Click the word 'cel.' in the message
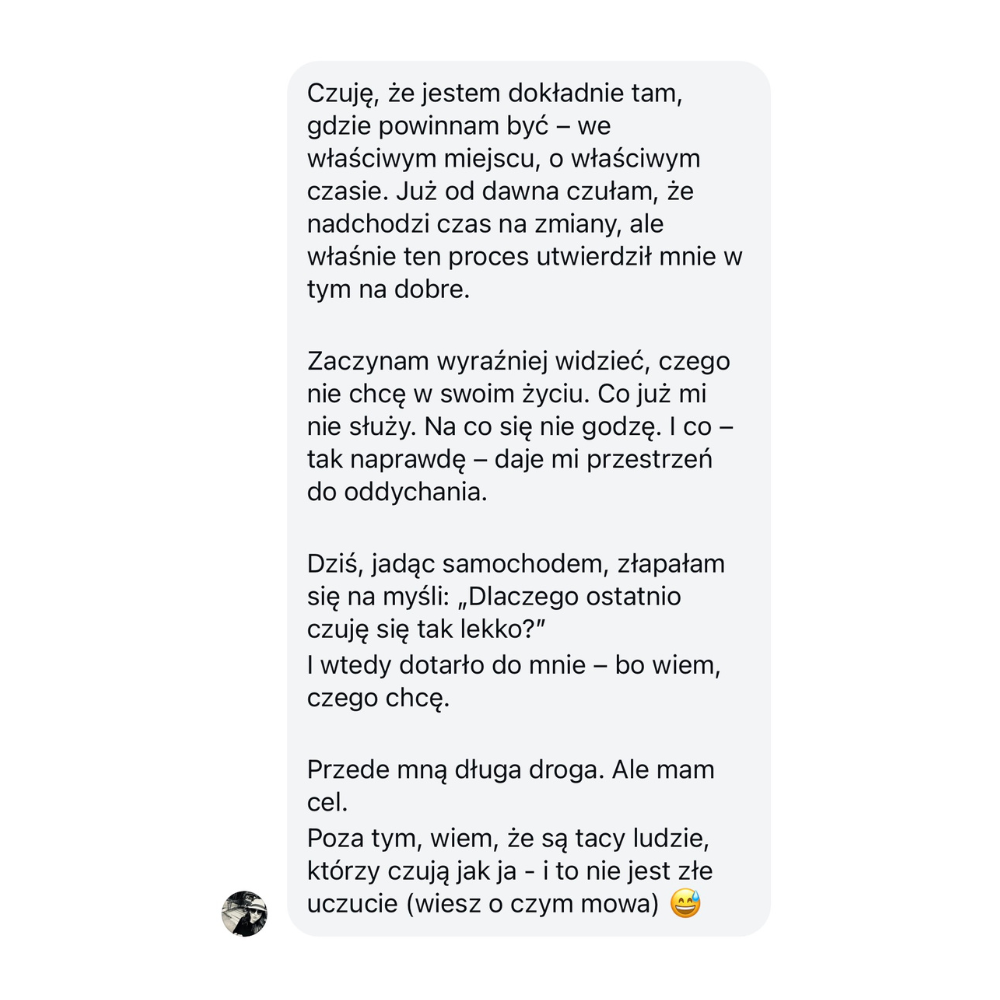 (x=327, y=803)
